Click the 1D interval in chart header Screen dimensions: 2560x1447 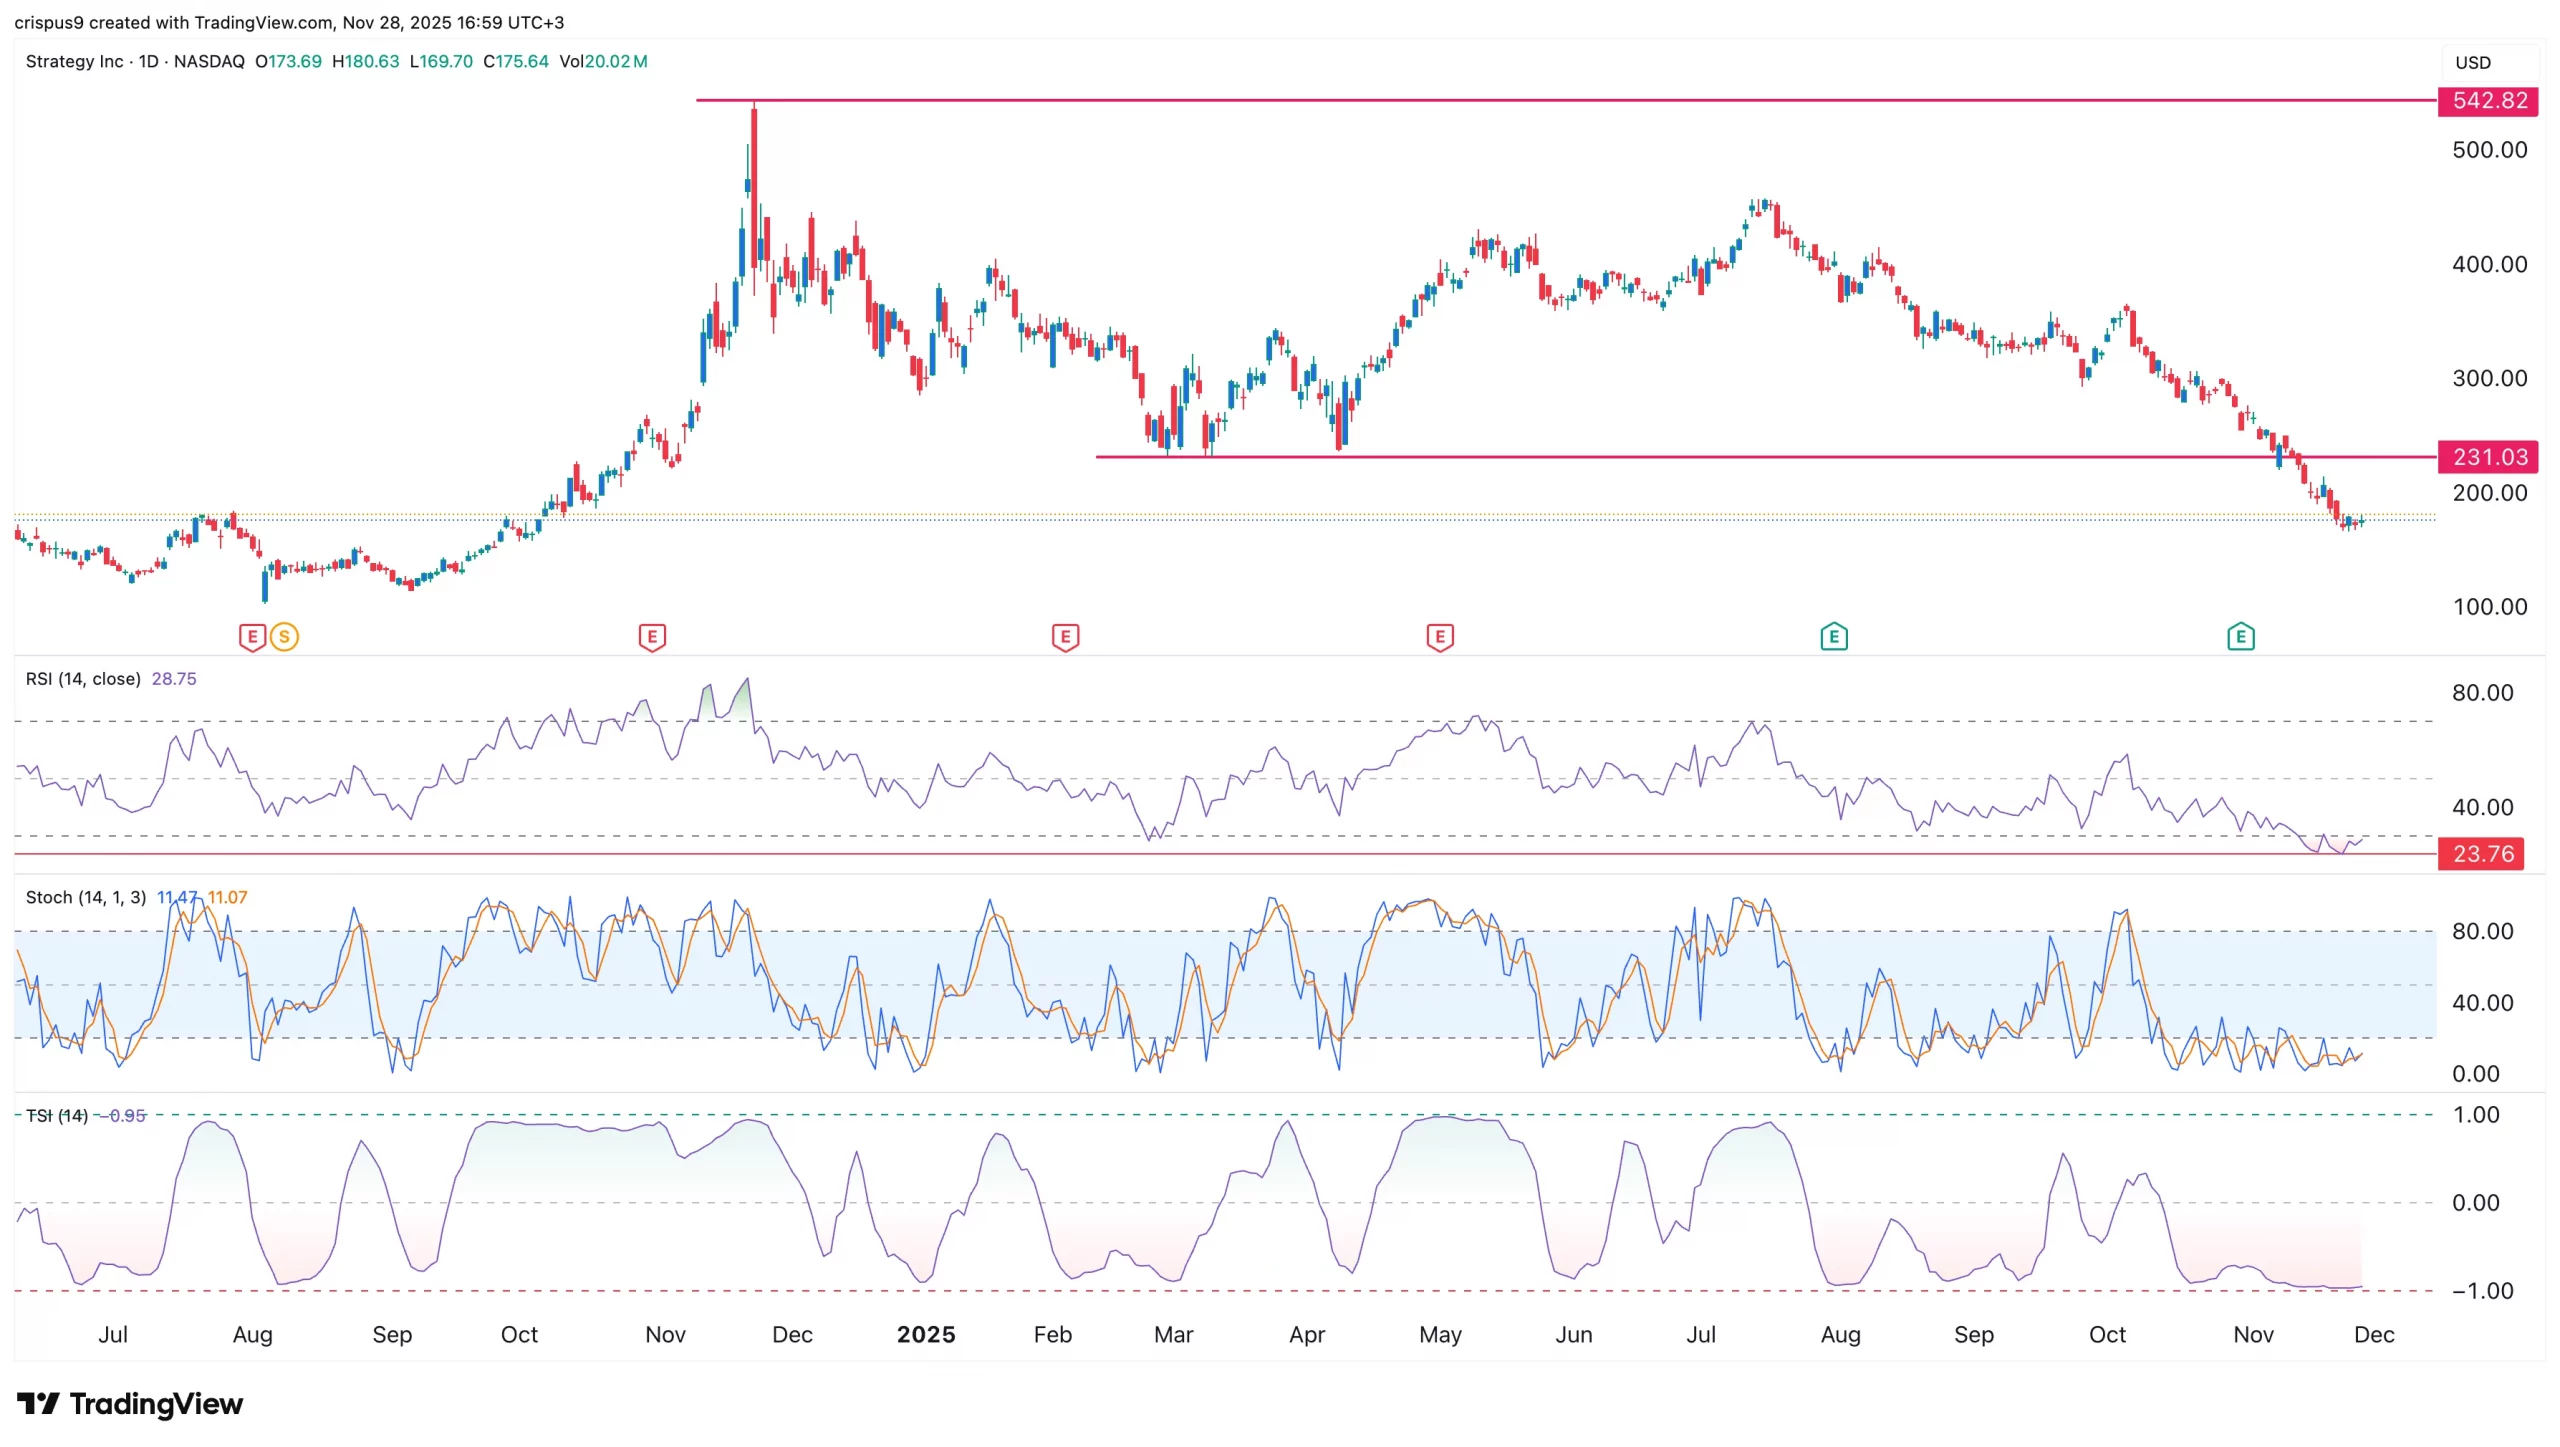point(148,61)
